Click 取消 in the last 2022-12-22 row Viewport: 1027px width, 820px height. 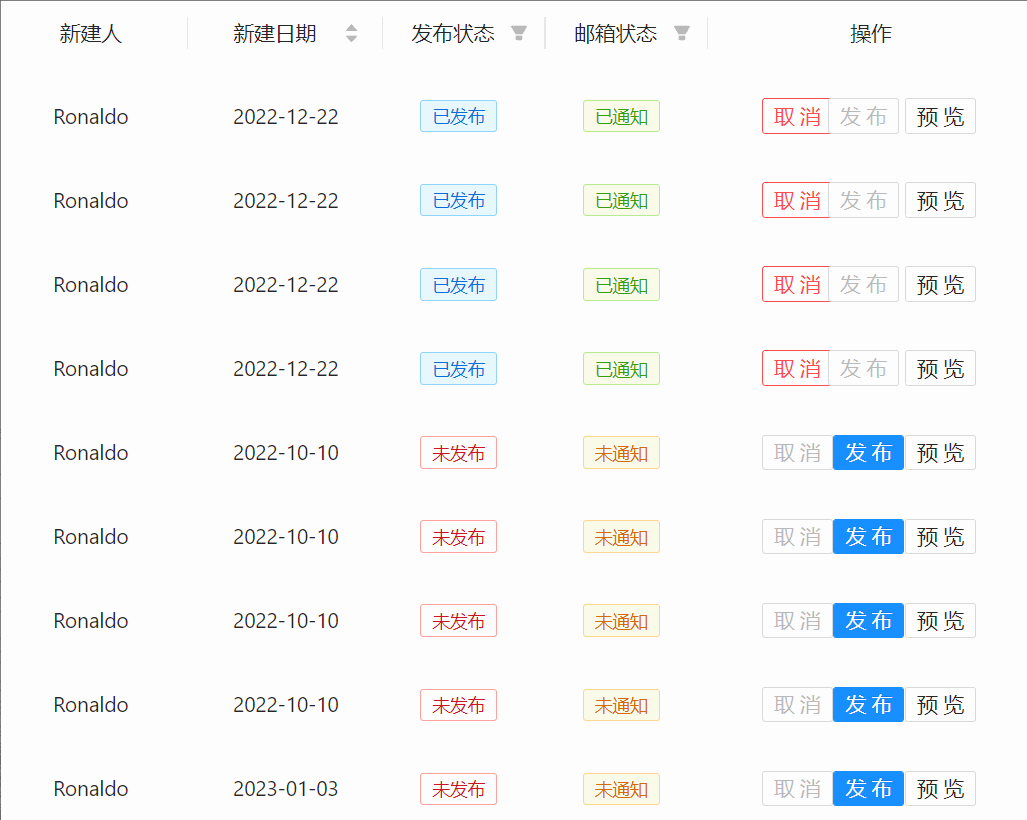pyautogui.click(x=796, y=369)
